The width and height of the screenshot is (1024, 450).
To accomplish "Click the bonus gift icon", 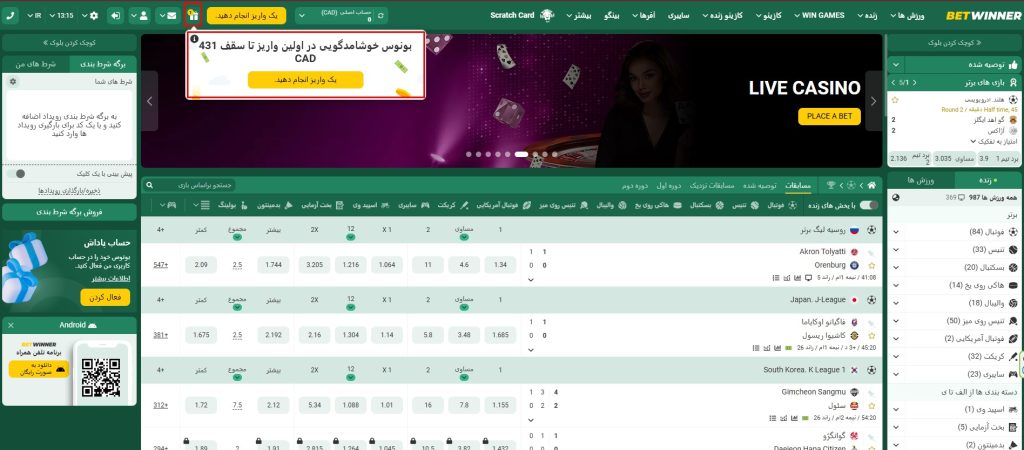I will pos(192,15).
